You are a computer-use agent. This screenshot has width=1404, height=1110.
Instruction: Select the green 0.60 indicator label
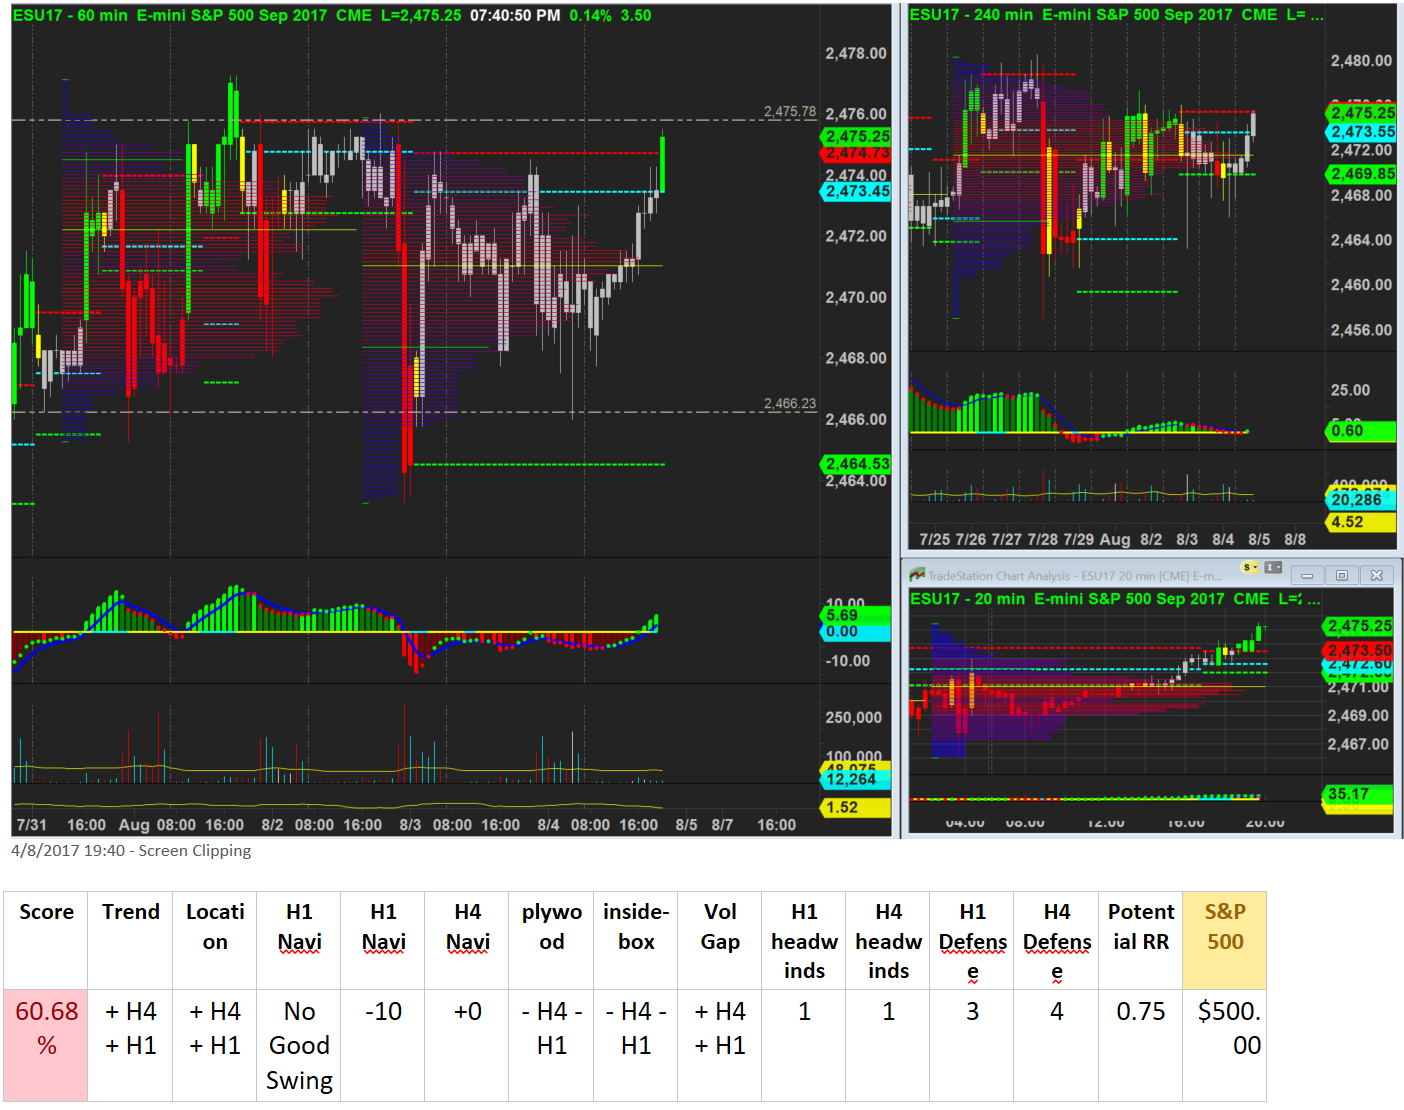(x=1361, y=431)
